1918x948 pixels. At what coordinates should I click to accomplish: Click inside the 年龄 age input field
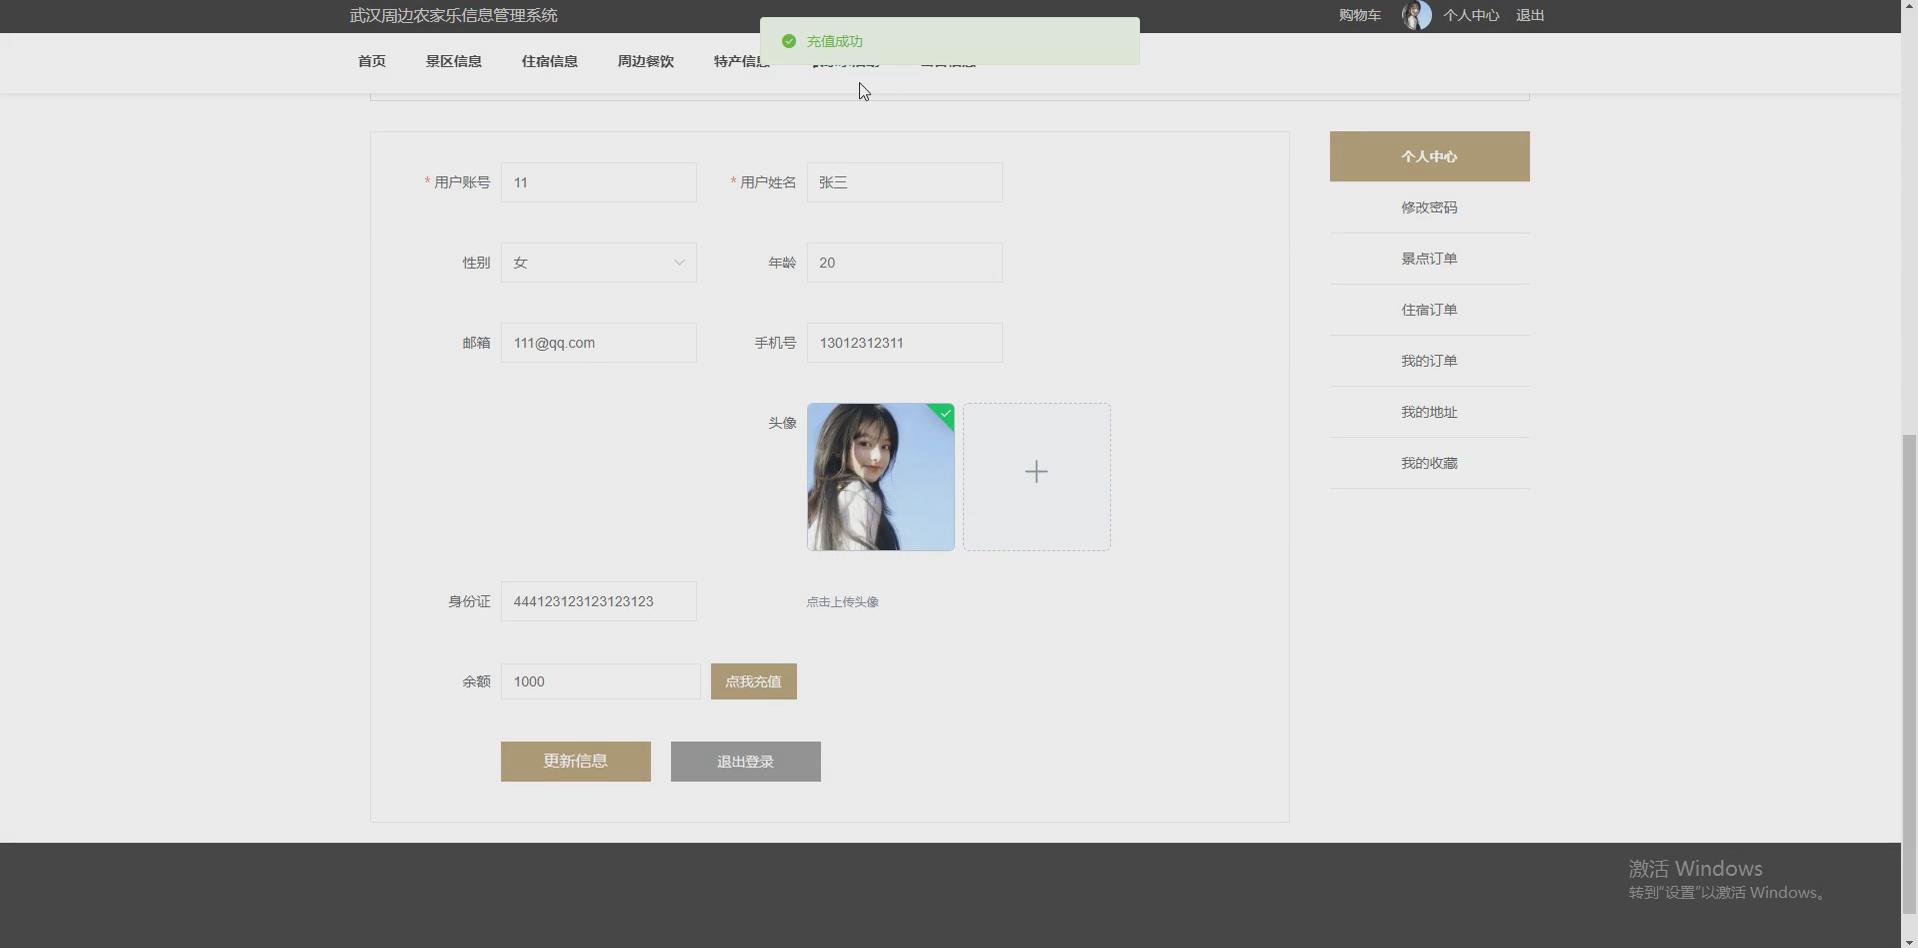click(x=903, y=262)
